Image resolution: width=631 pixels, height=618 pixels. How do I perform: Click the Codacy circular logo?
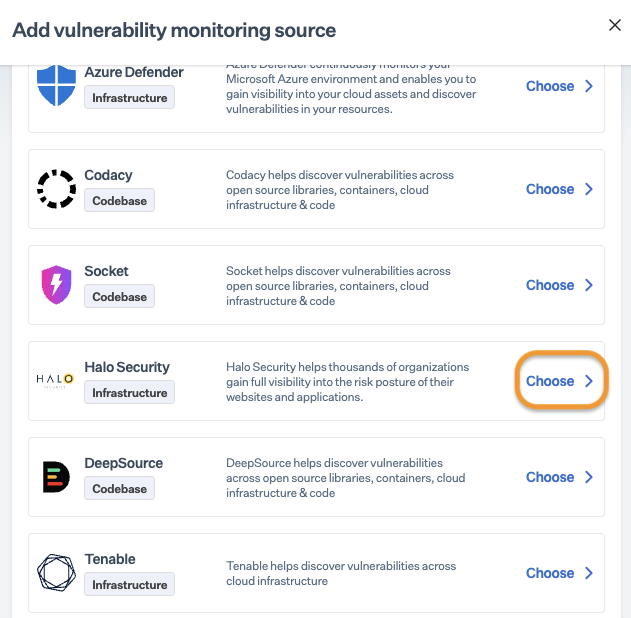(56, 189)
